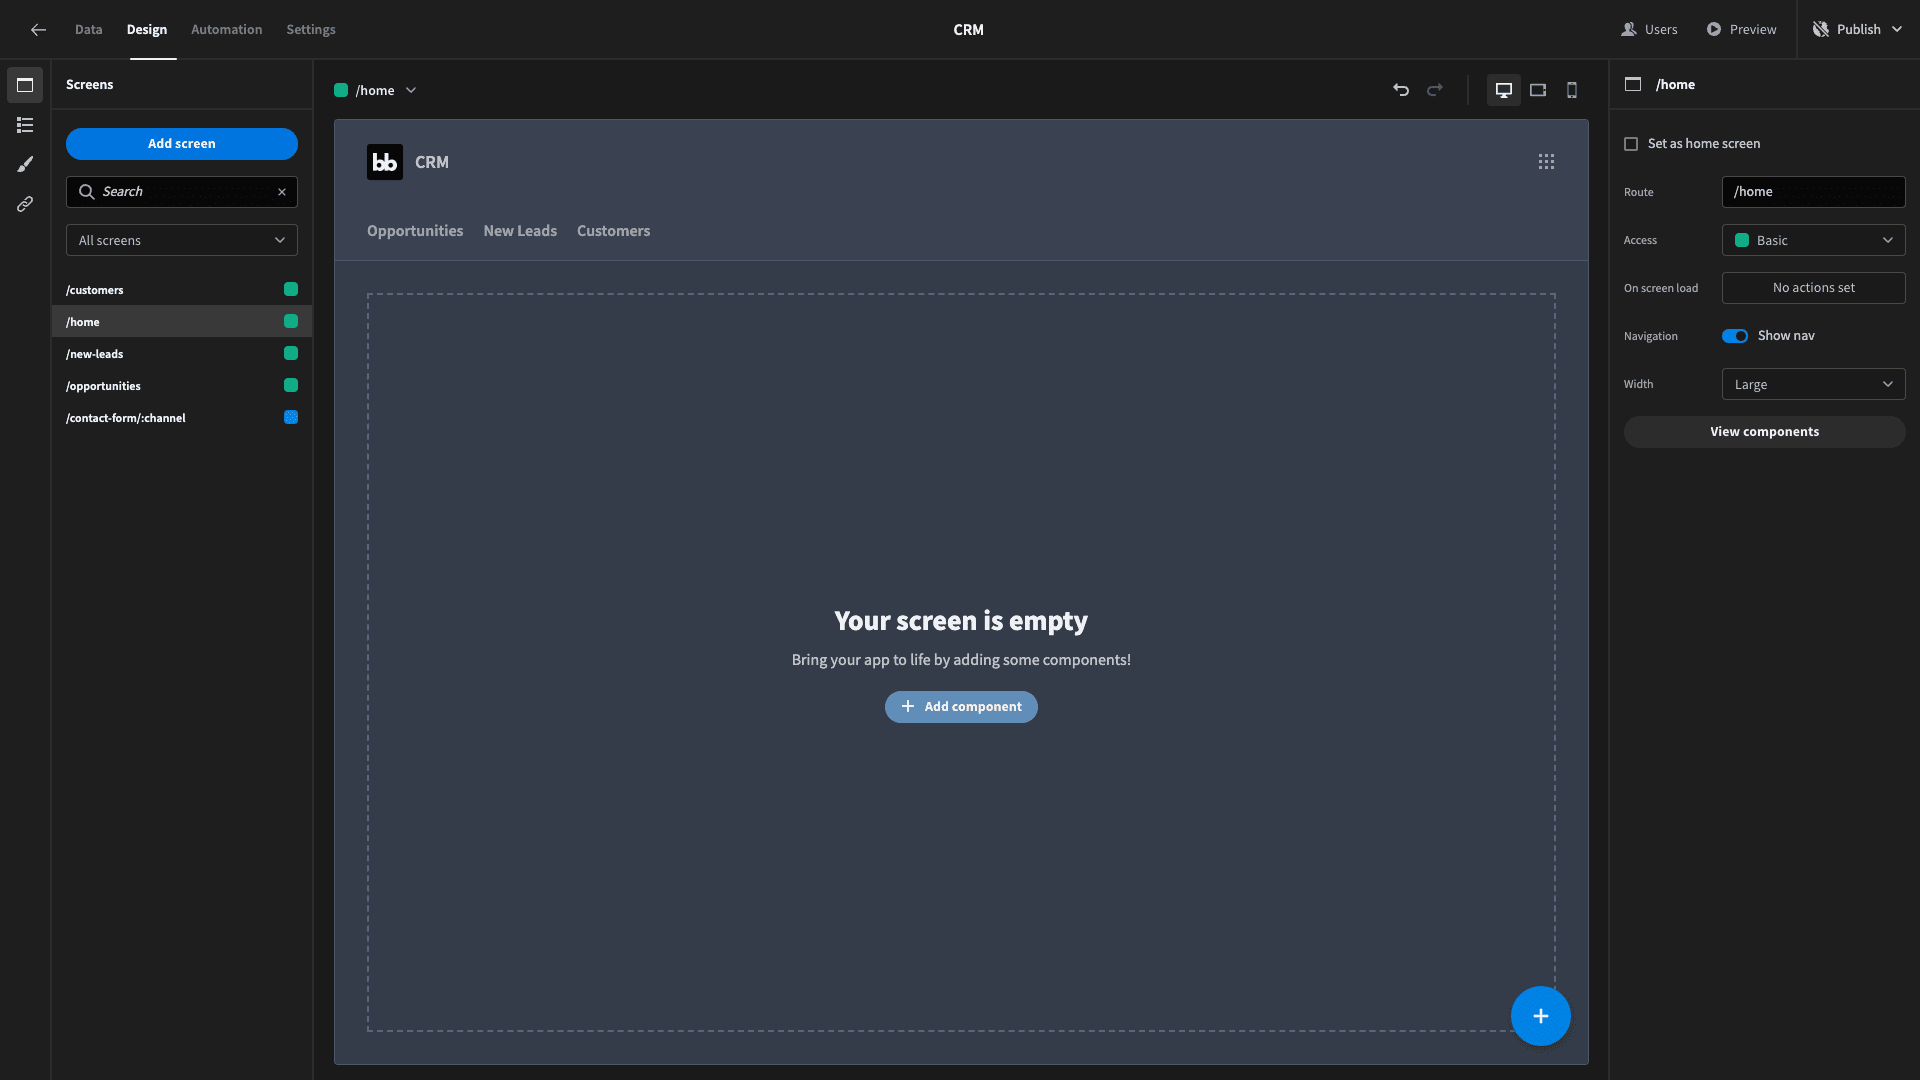Click the CRM title in the canvas header
This screenshot has height=1080, width=1920.
coord(432,162)
